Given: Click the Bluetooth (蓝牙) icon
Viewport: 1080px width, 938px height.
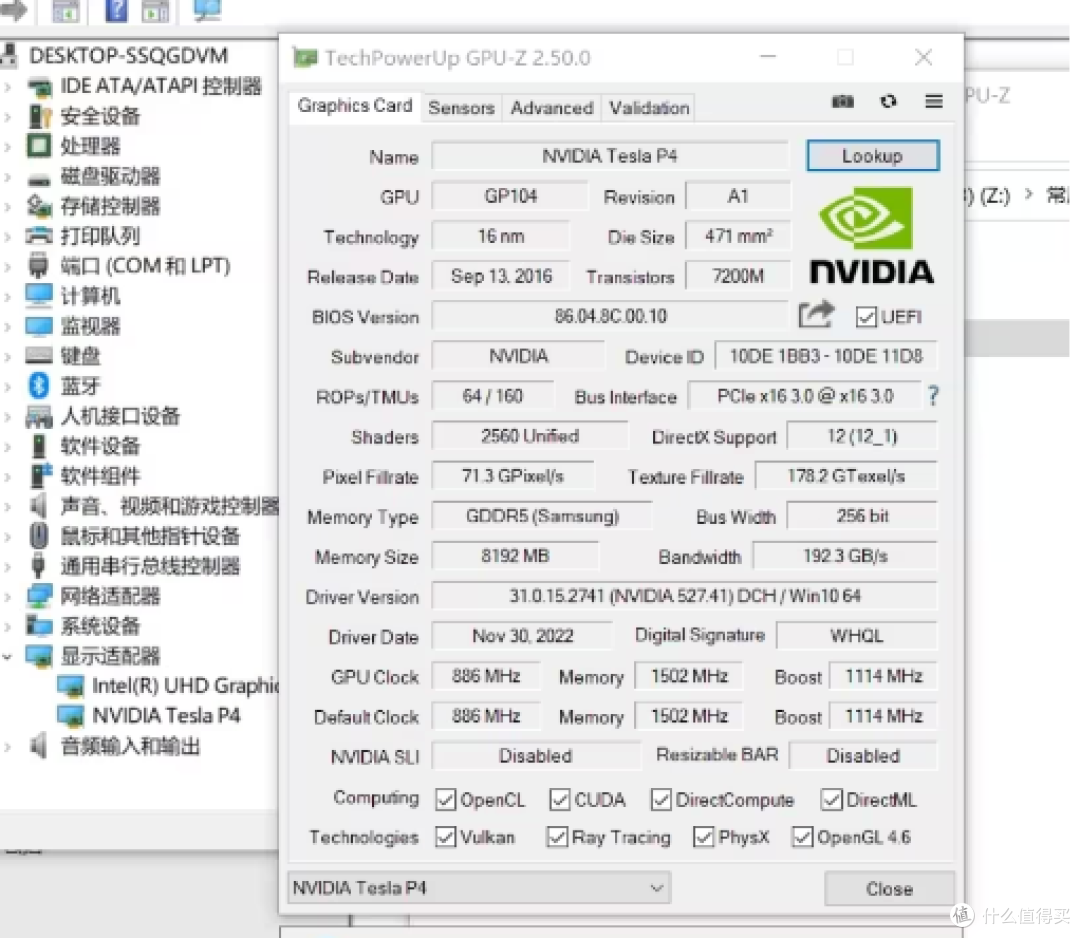Looking at the screenshot, I should 39,386.
